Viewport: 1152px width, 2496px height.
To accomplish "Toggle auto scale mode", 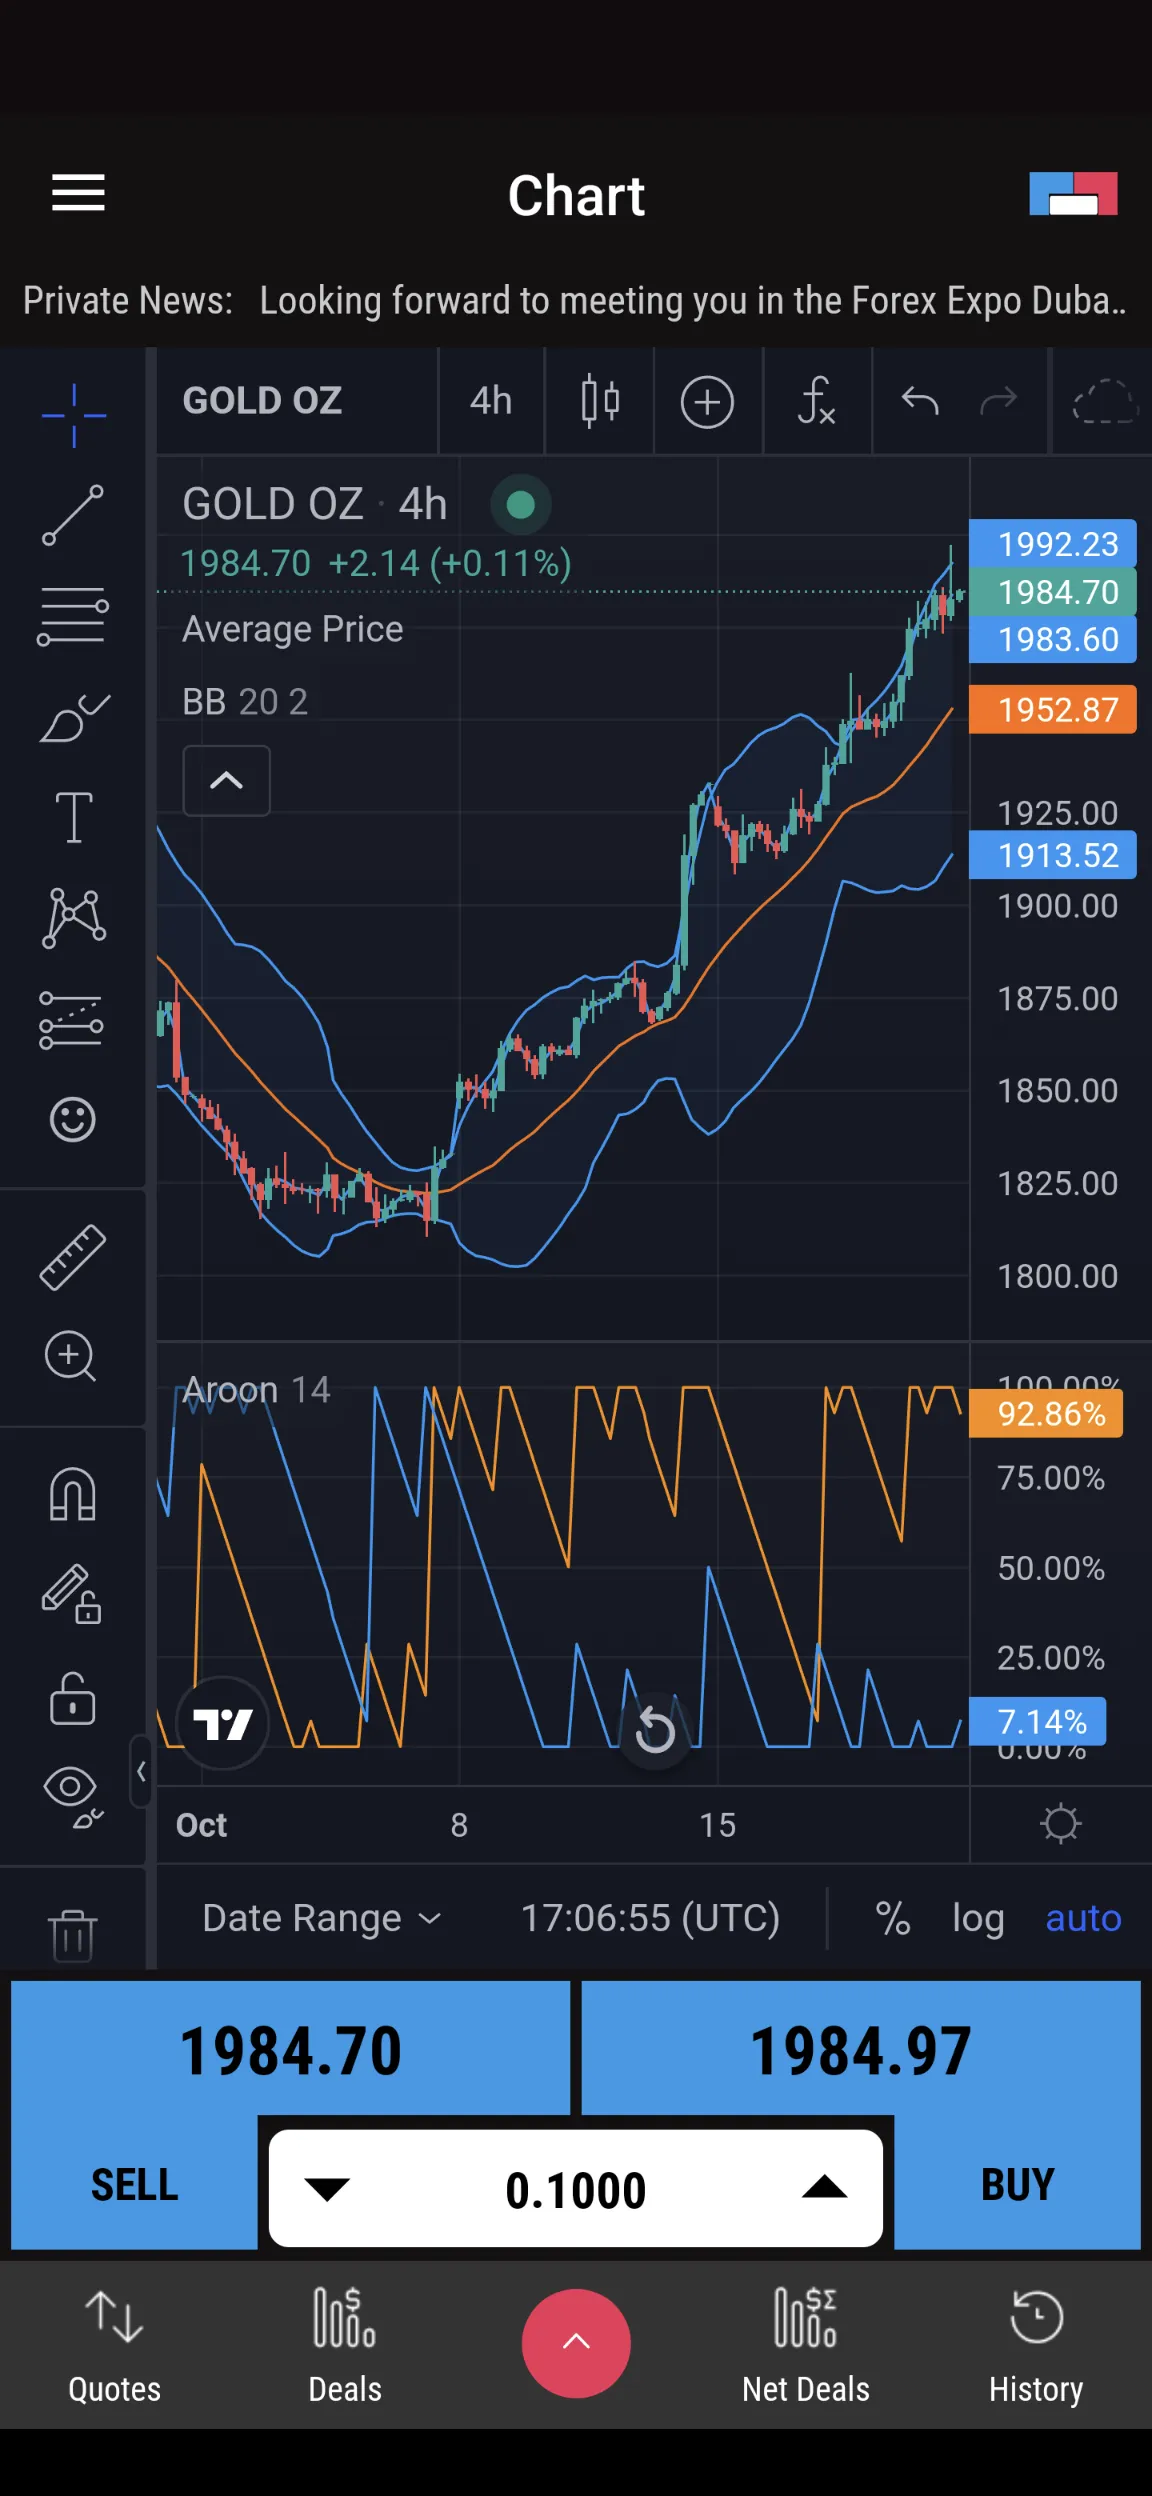I will click(1083, 1918).
